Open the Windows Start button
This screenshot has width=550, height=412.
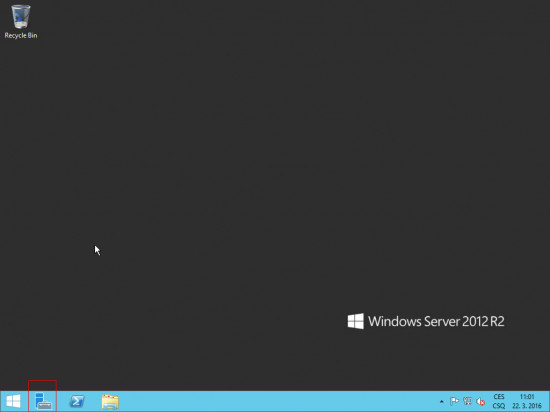coord(13,401)
